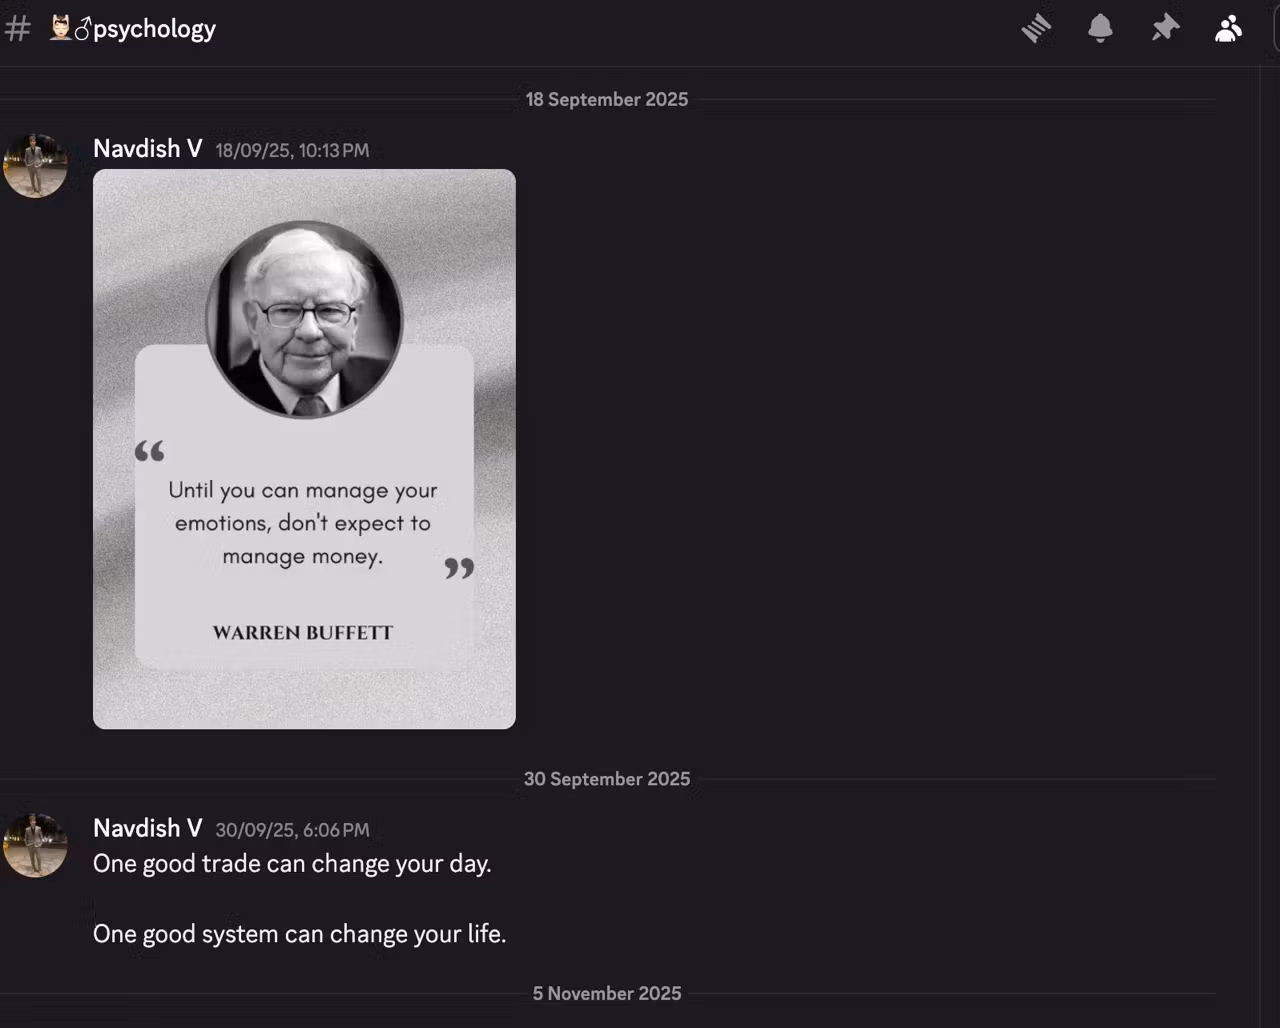Click the 18 September 2025 date divider
1280x1028 pixels.
[x=607, y=99]
